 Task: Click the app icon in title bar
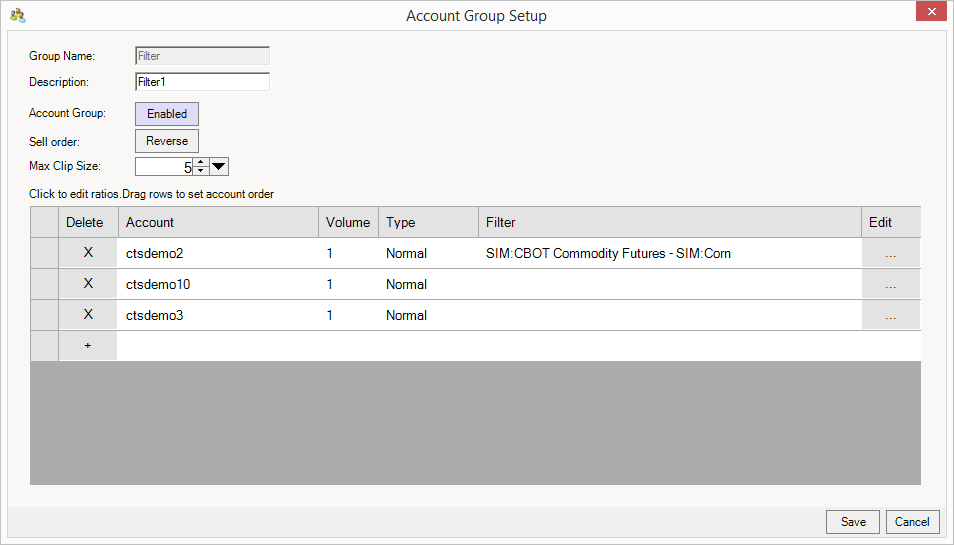[17, 15]
